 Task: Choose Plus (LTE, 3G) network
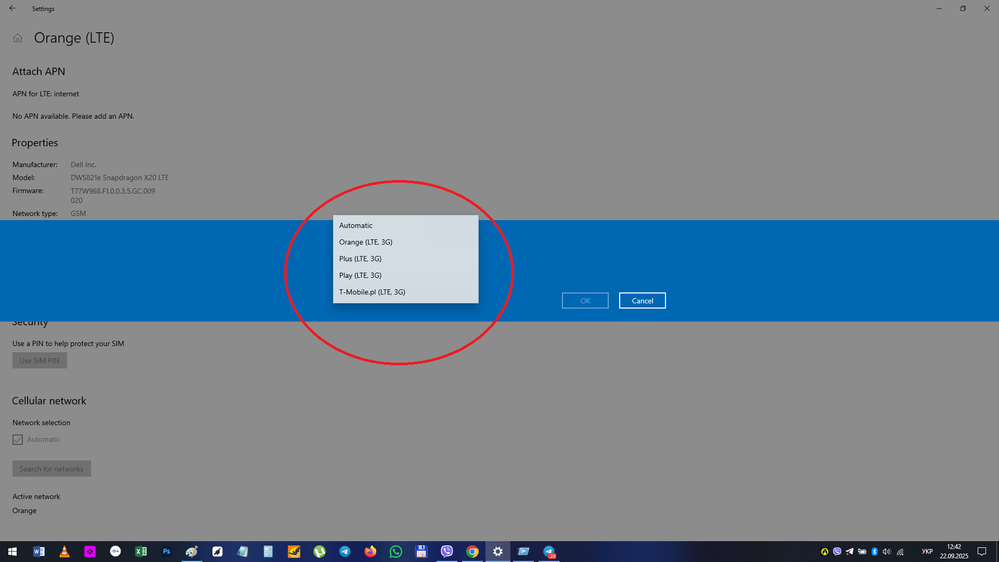405,259
